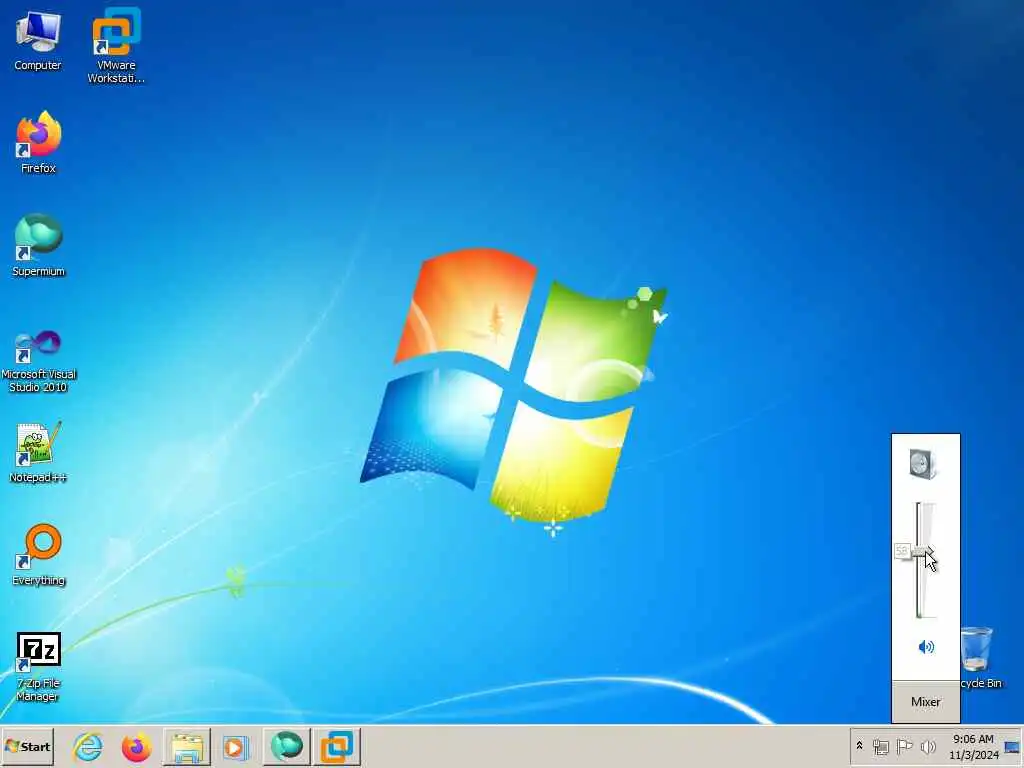Open Supermium from the taskbar
1024x768 pixels.
point(287,746)
